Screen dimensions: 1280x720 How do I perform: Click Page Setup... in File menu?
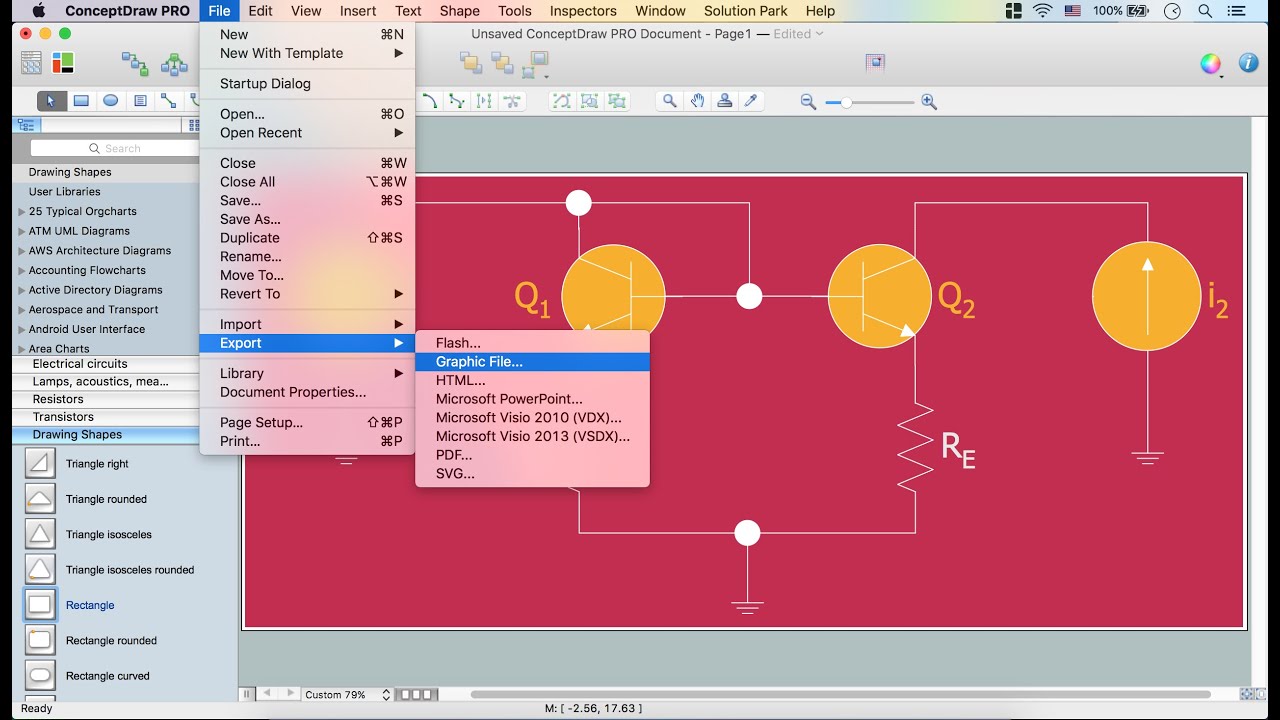point(307,422)
